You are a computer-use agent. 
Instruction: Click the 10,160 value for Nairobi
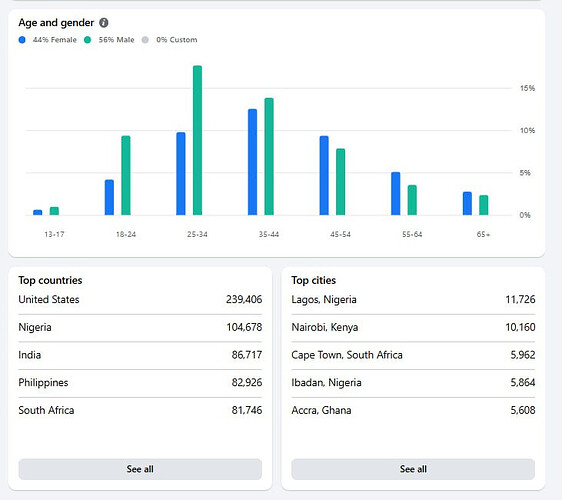click(x=520, y=327)
